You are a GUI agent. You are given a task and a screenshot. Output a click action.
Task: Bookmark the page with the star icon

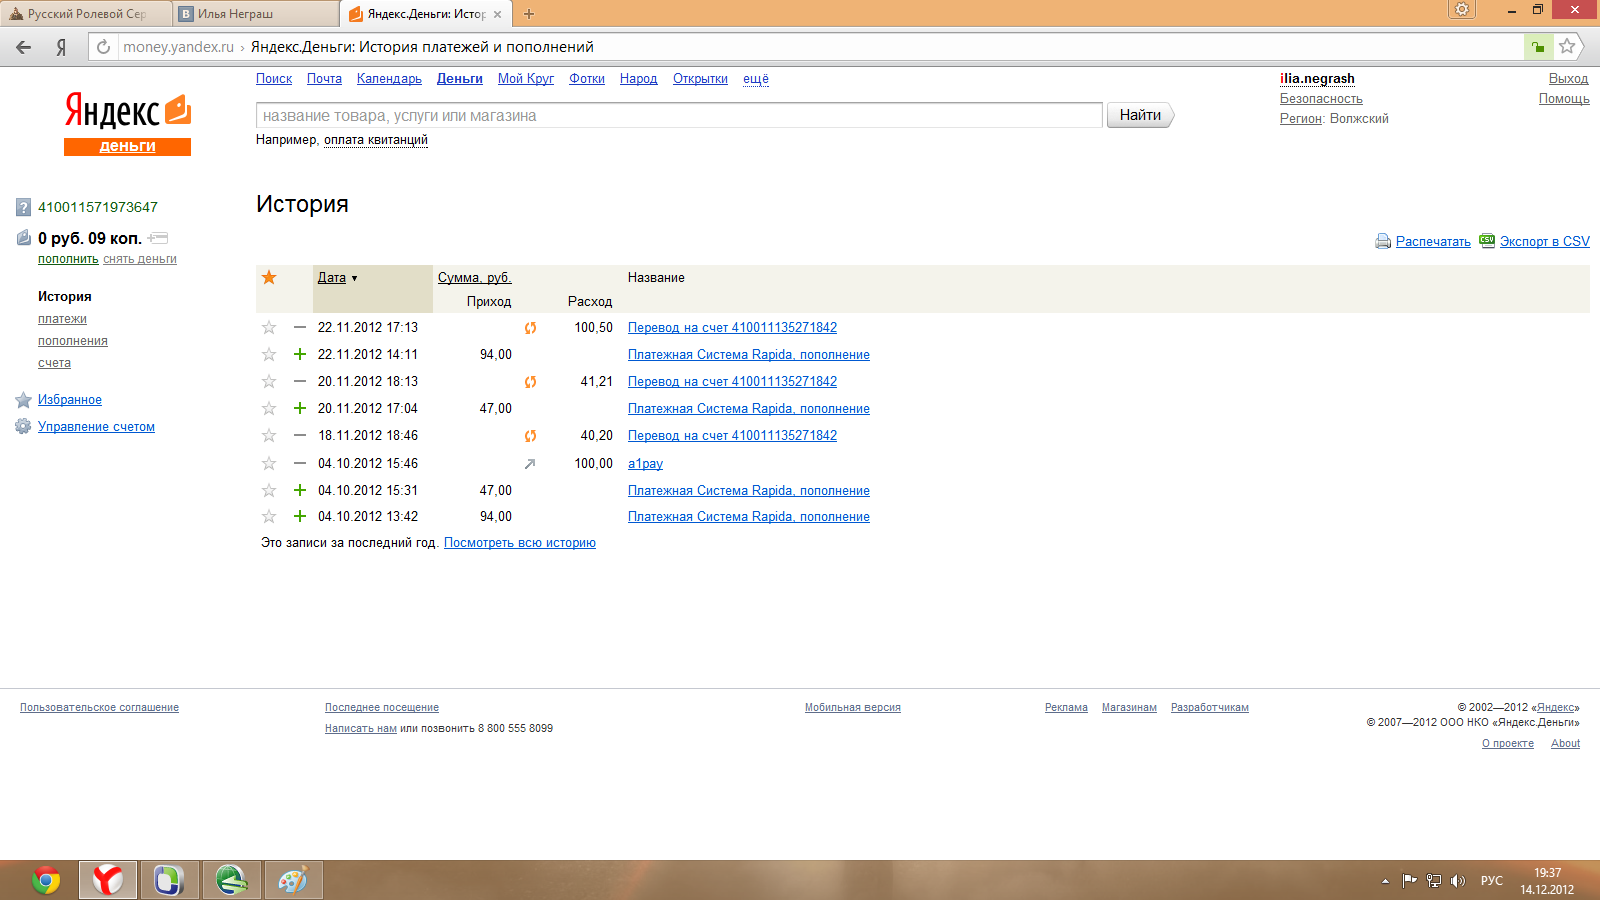pos(1567,46)
